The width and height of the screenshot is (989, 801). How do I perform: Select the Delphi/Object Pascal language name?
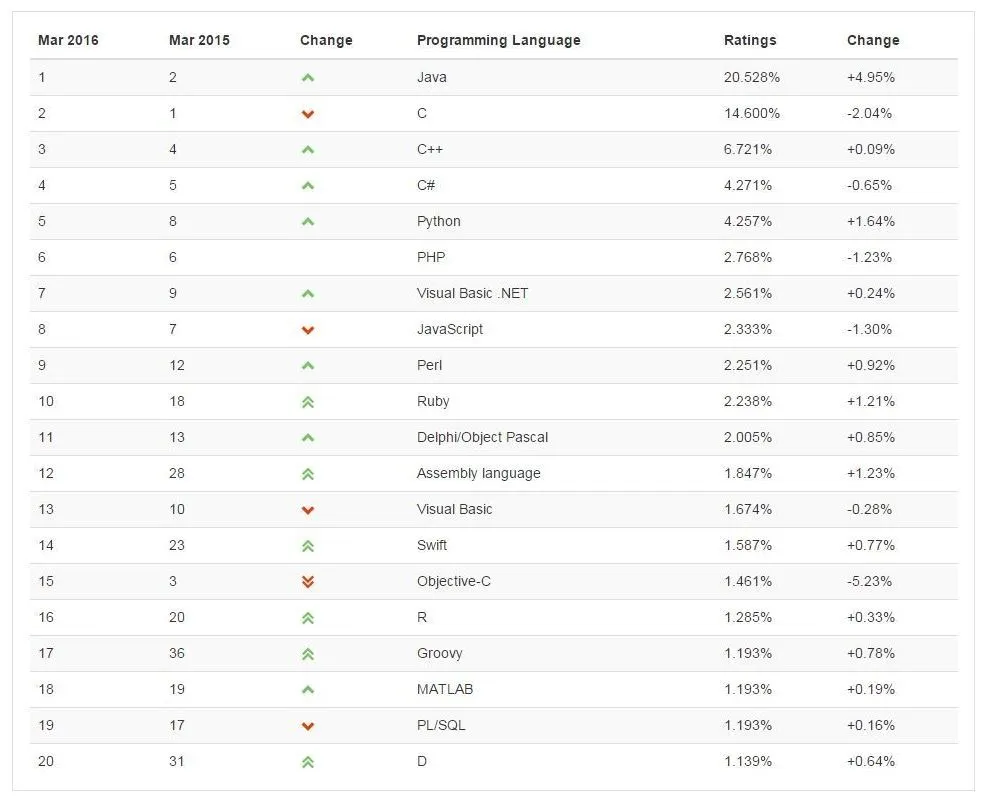click(x=483, y=437)
